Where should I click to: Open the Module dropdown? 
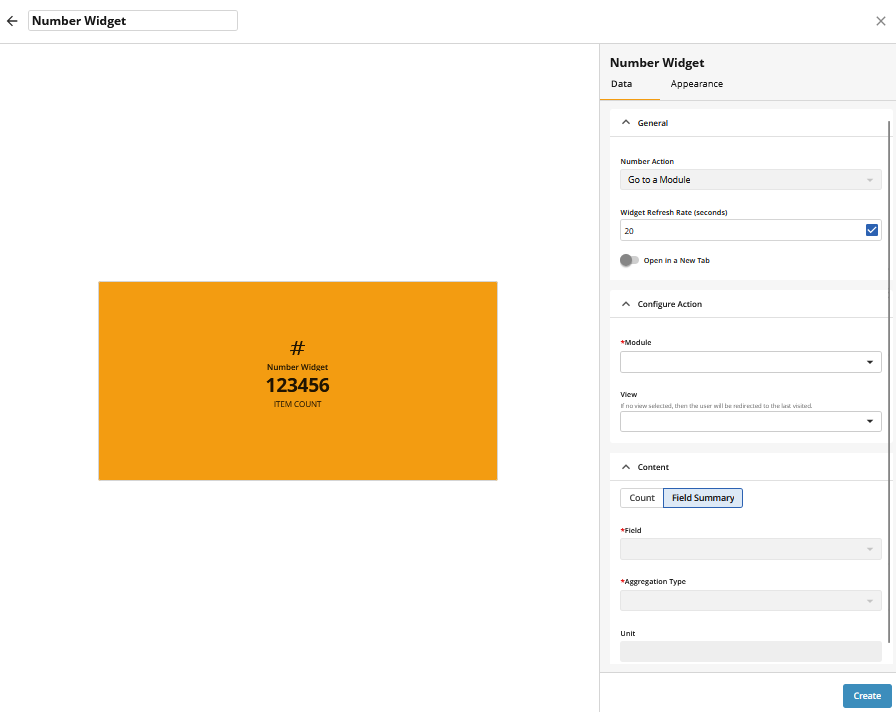[750, 362]
